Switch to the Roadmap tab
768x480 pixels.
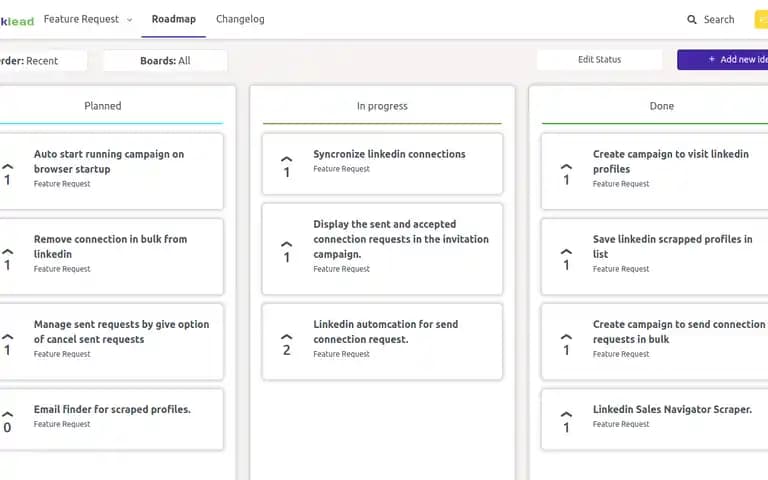point(173,19)
